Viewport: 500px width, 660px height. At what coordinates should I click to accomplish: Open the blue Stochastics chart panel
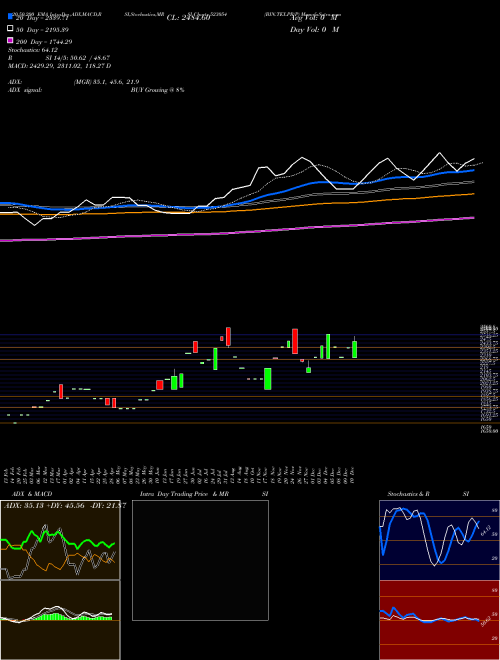[439, 540]
